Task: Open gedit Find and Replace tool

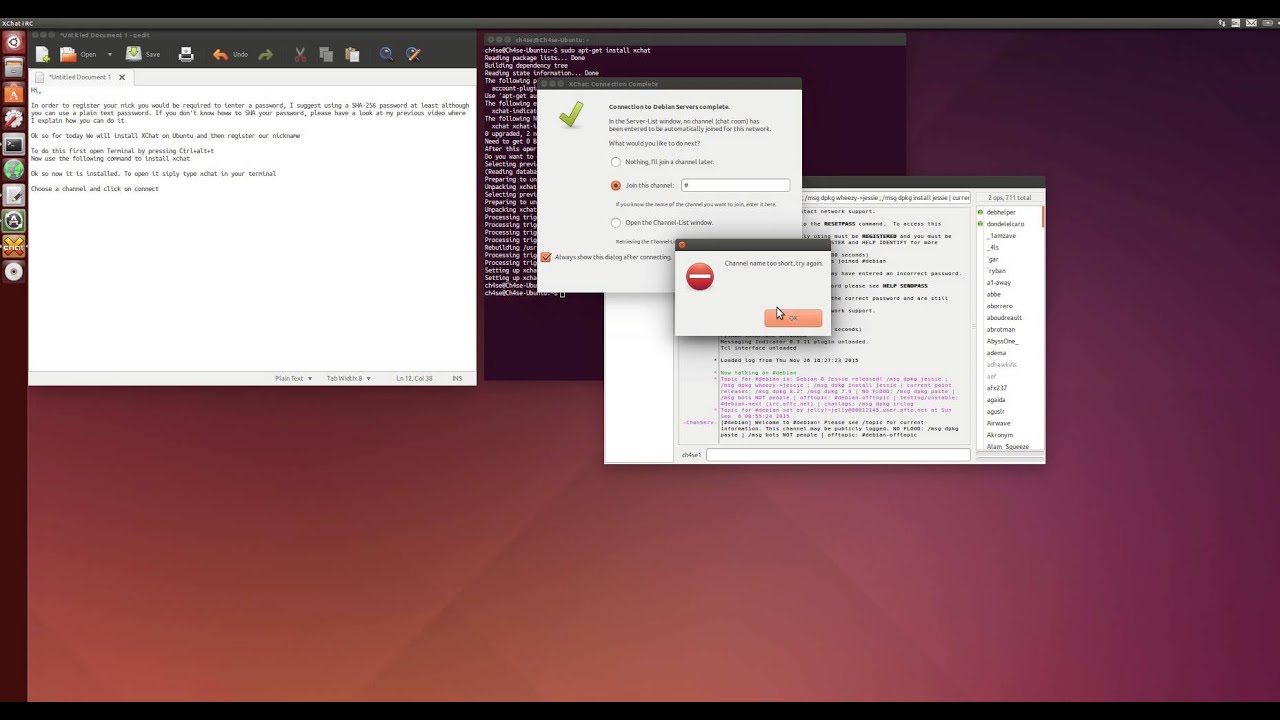Action: 413,54
